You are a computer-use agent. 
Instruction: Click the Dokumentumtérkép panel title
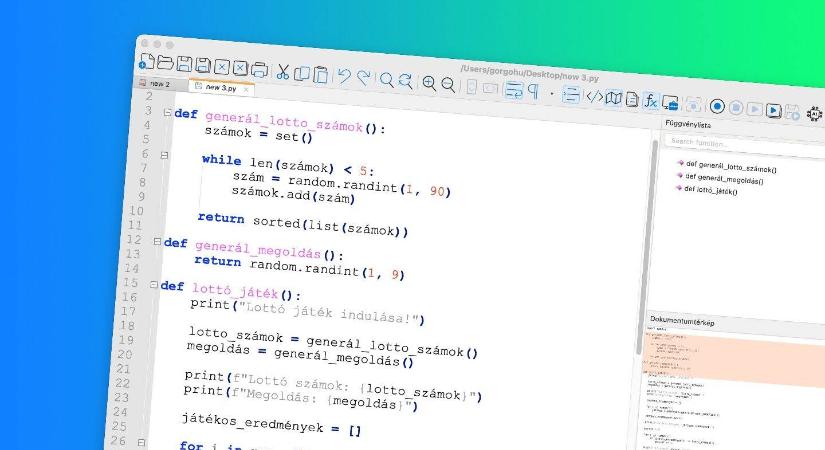pyautogui.click(x=682, y=321)
